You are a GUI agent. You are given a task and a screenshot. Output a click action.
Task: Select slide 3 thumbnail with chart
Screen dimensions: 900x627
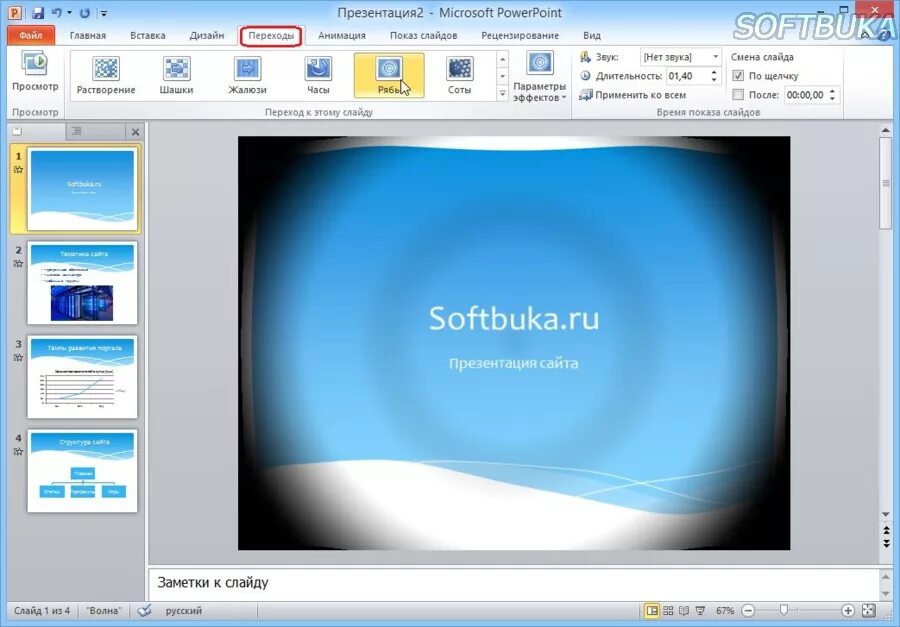(x=83, y=377)
